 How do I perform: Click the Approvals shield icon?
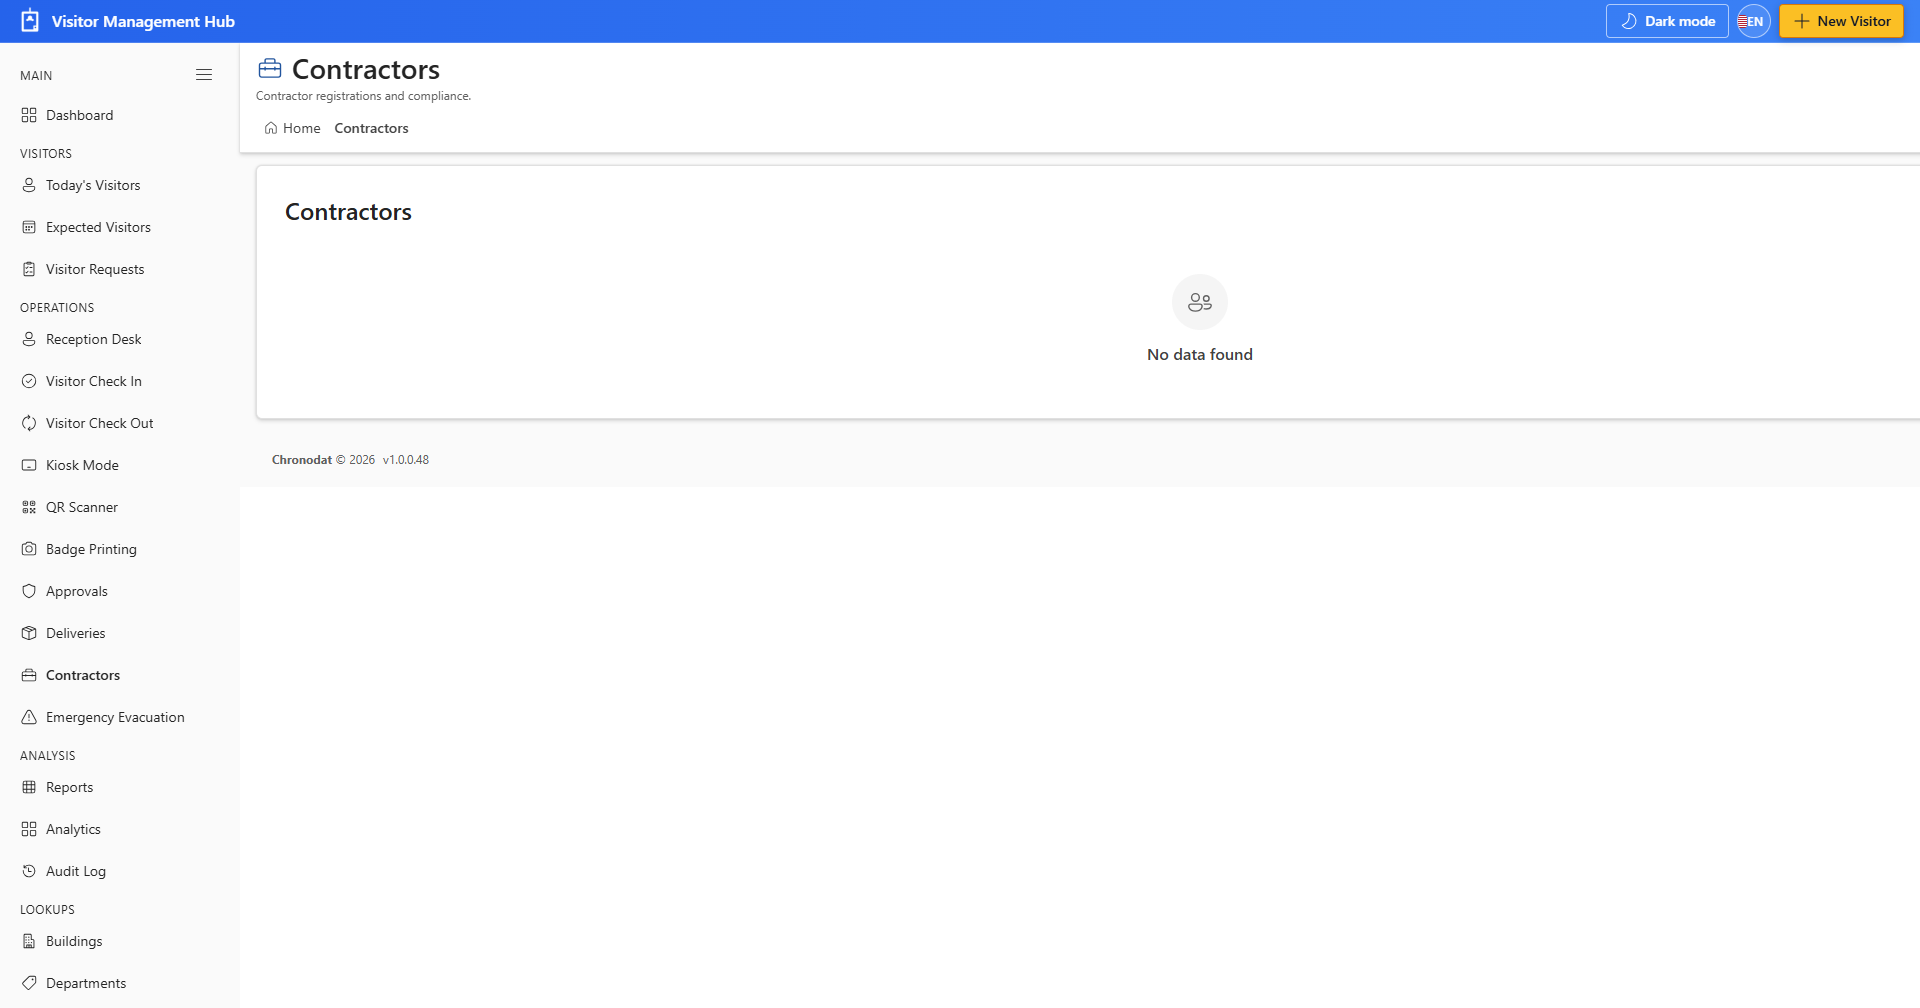(x=29, y=591)
